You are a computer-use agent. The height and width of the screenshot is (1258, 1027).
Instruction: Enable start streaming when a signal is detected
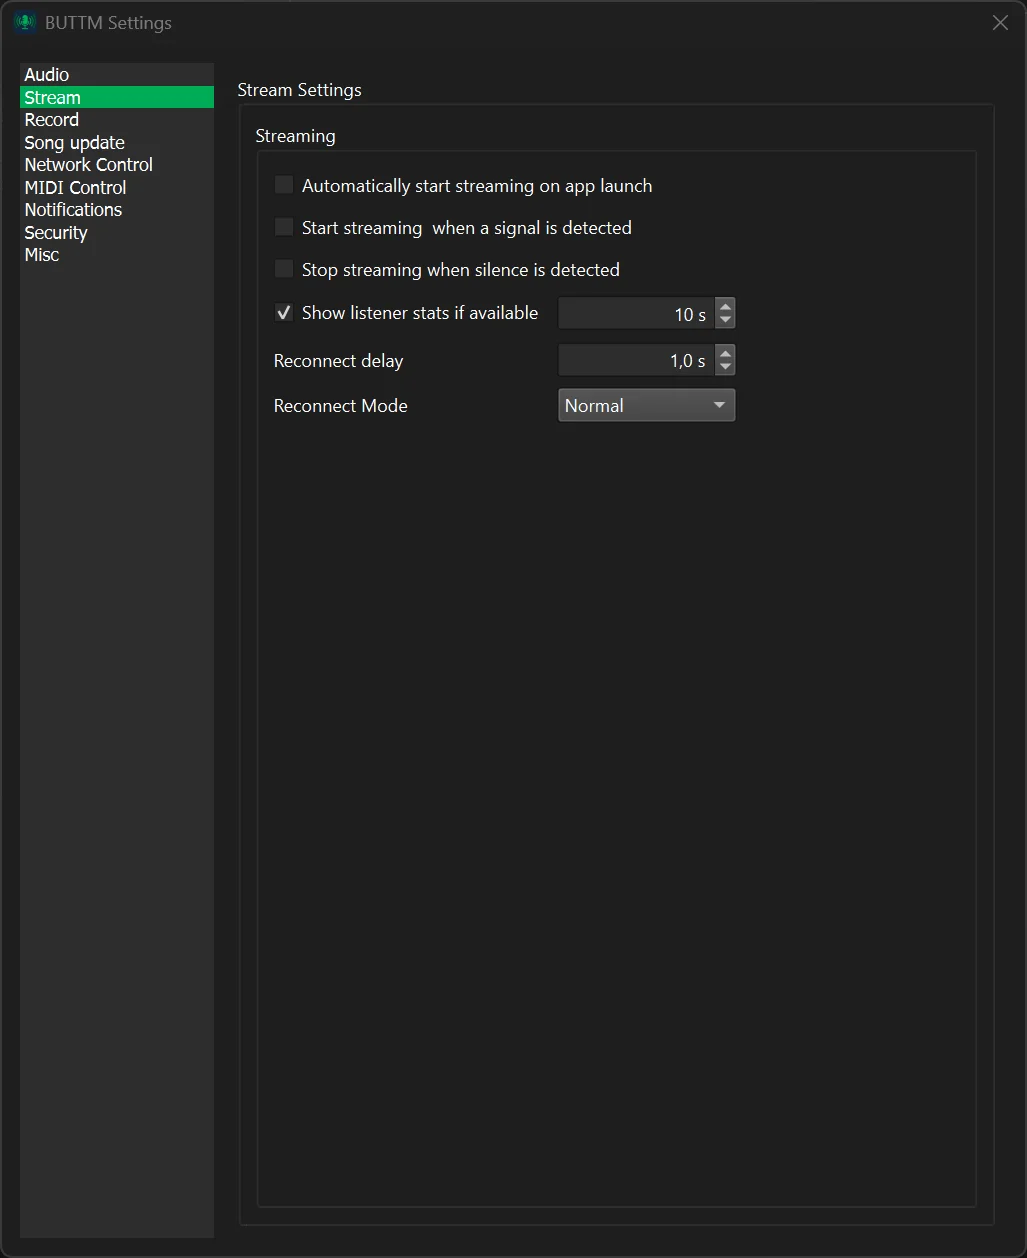point(283,226)
